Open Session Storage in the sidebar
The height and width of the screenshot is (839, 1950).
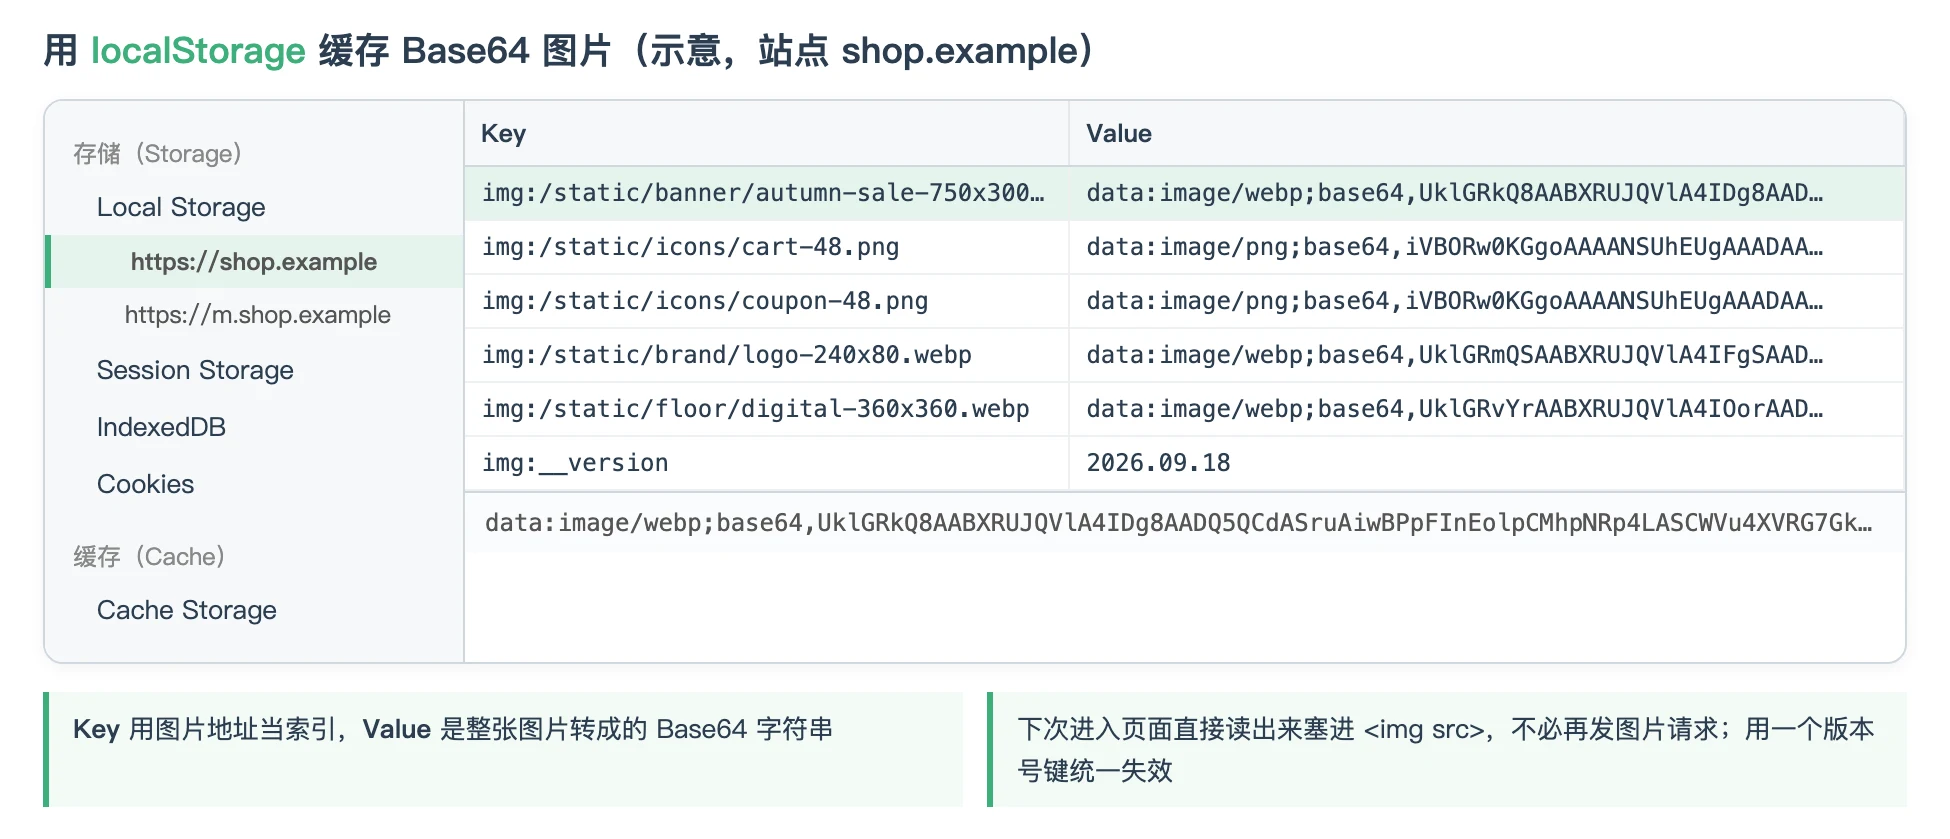195,370
